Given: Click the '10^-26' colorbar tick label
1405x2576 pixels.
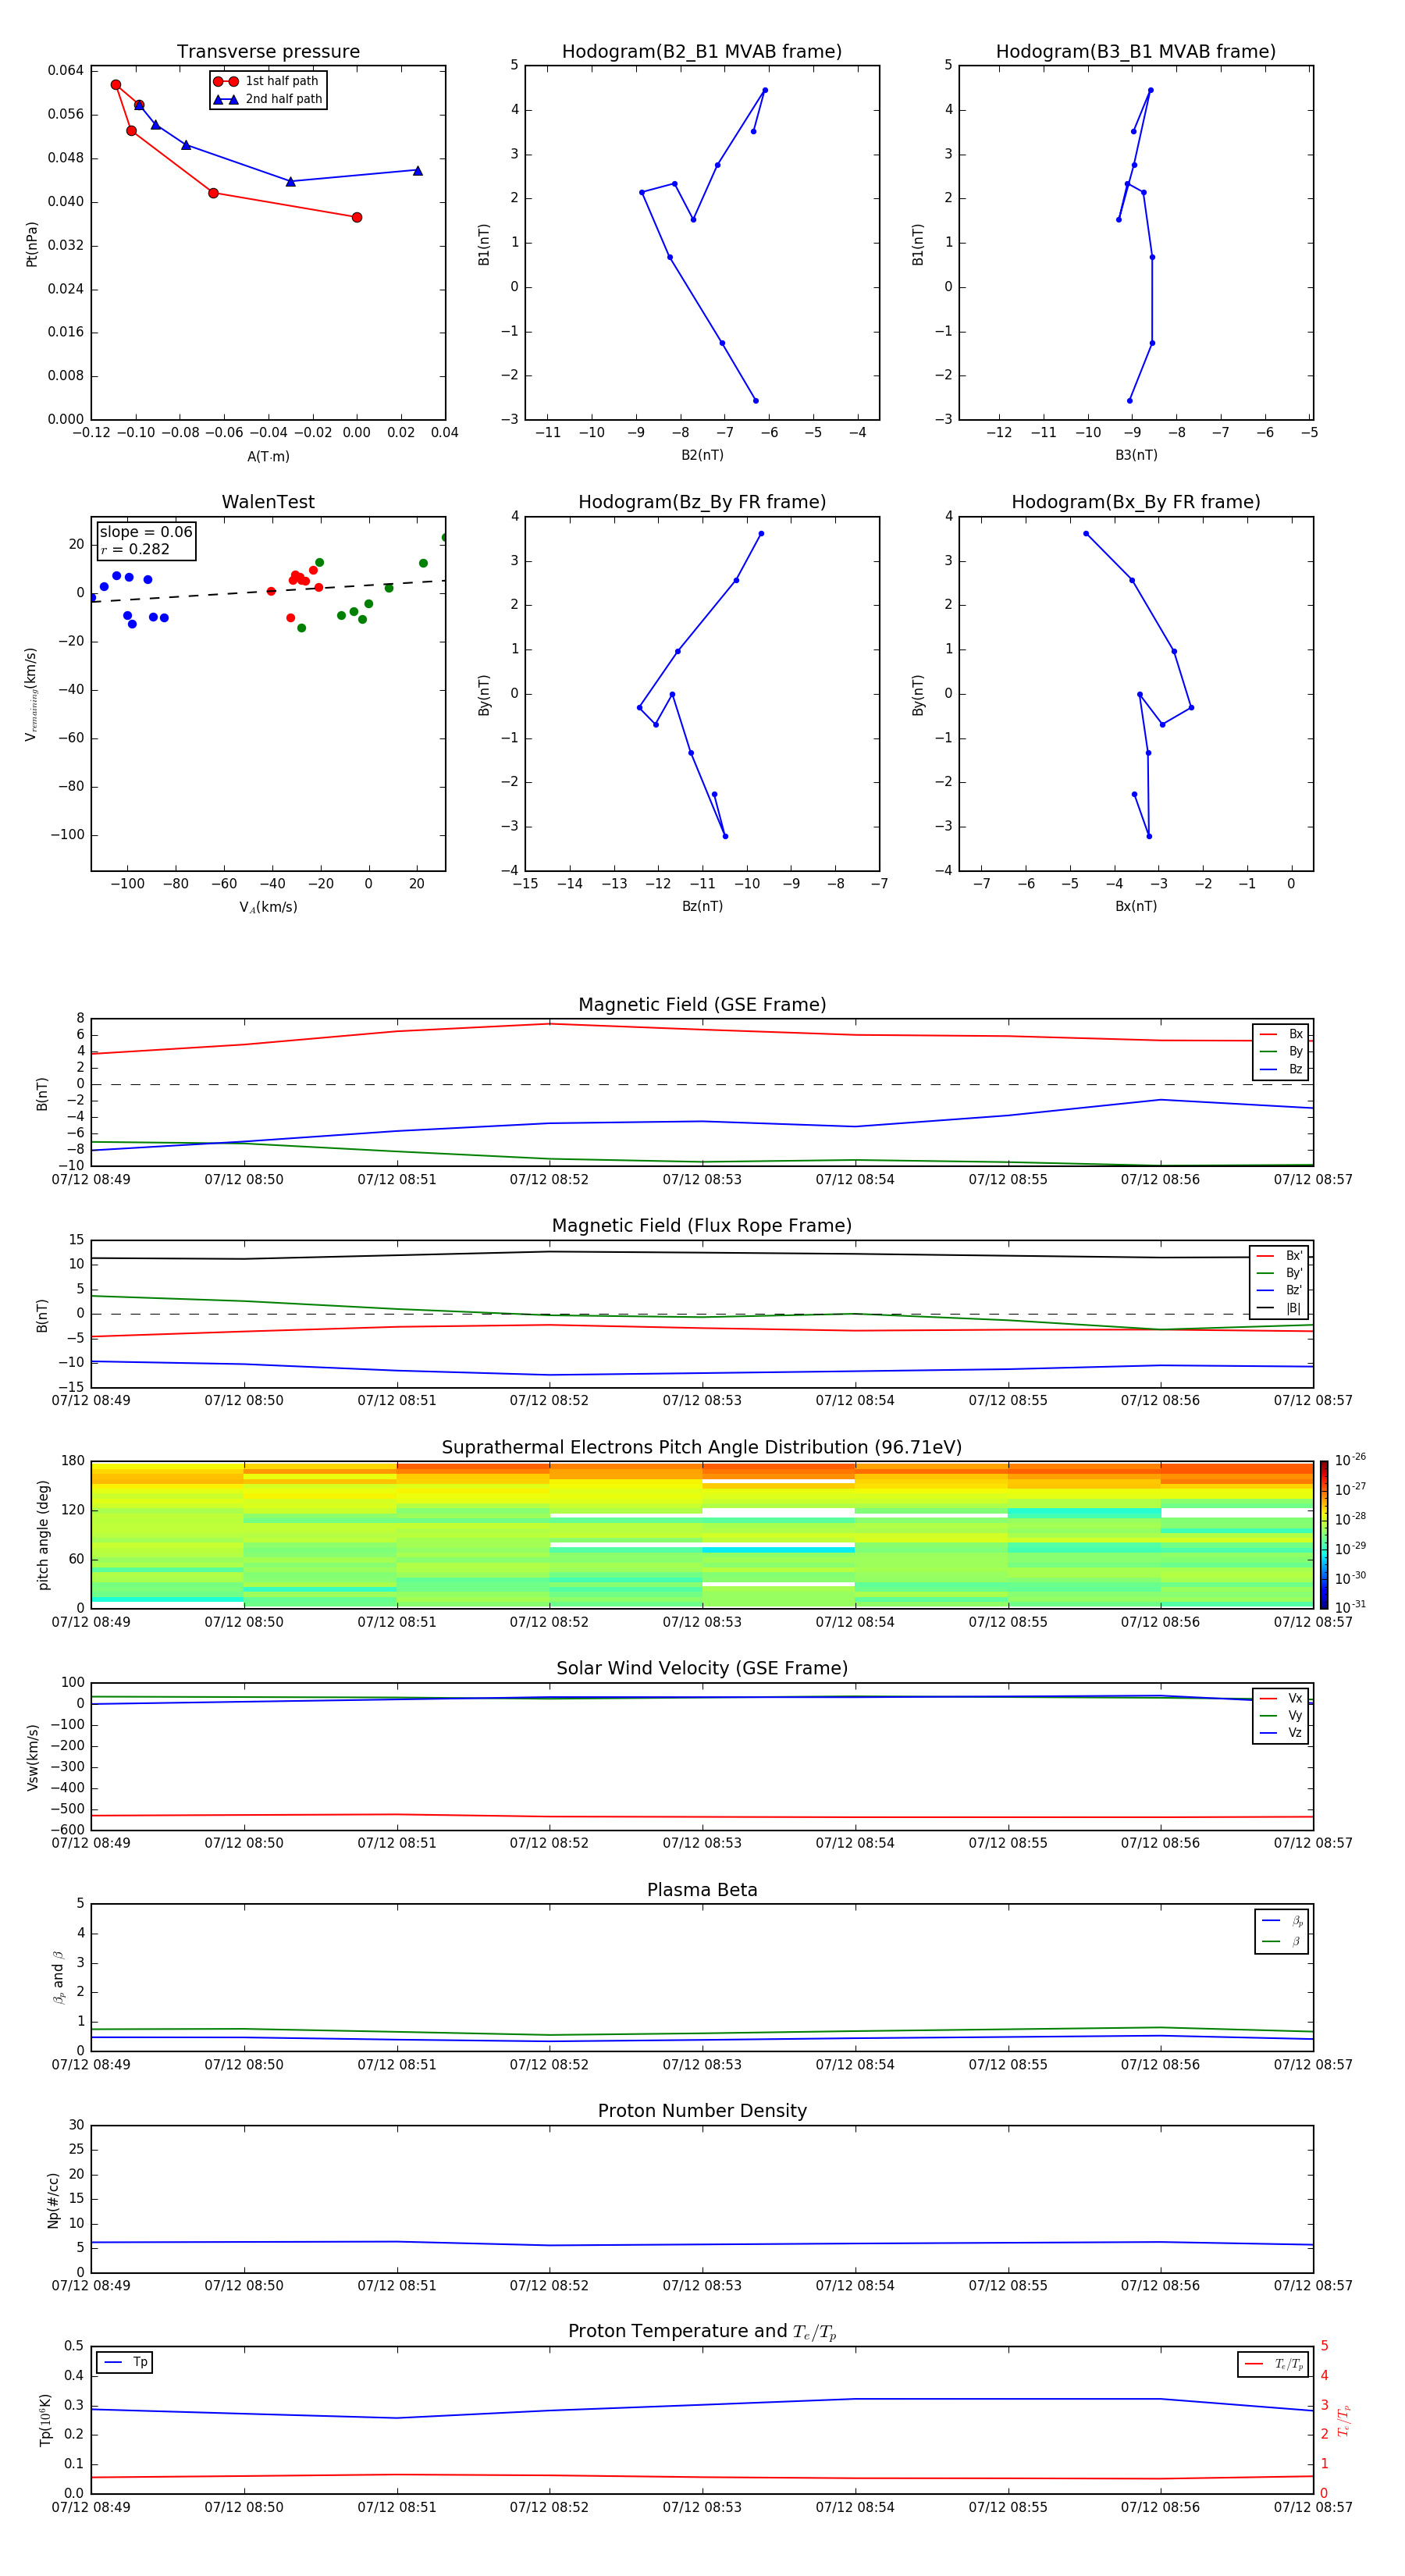Looking at the screenshot, I should coord(1350,1460).
